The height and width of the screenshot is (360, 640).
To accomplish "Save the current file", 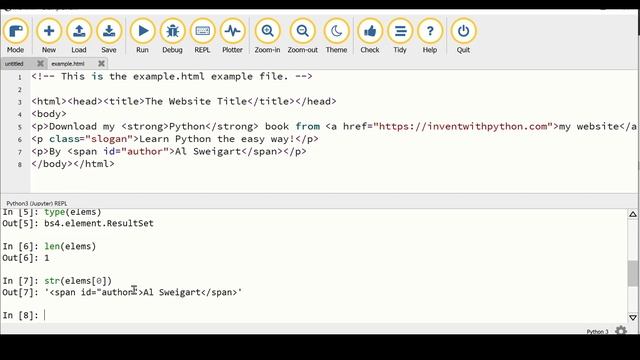I will click(109, 36).
